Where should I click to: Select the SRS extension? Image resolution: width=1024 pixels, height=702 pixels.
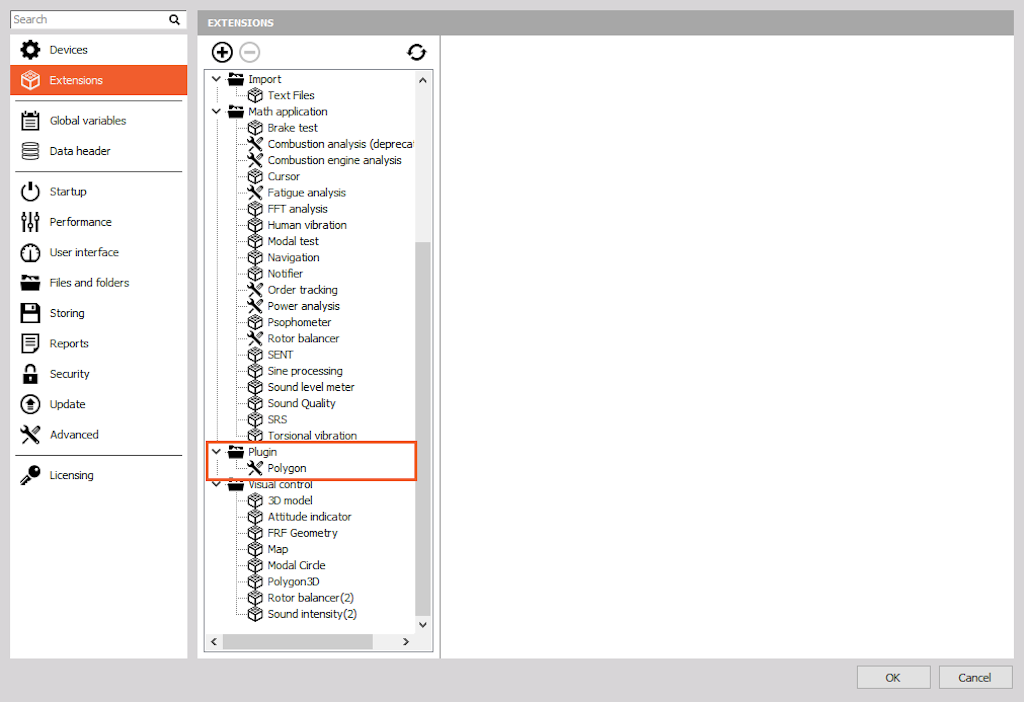click(x=277, y=419)
